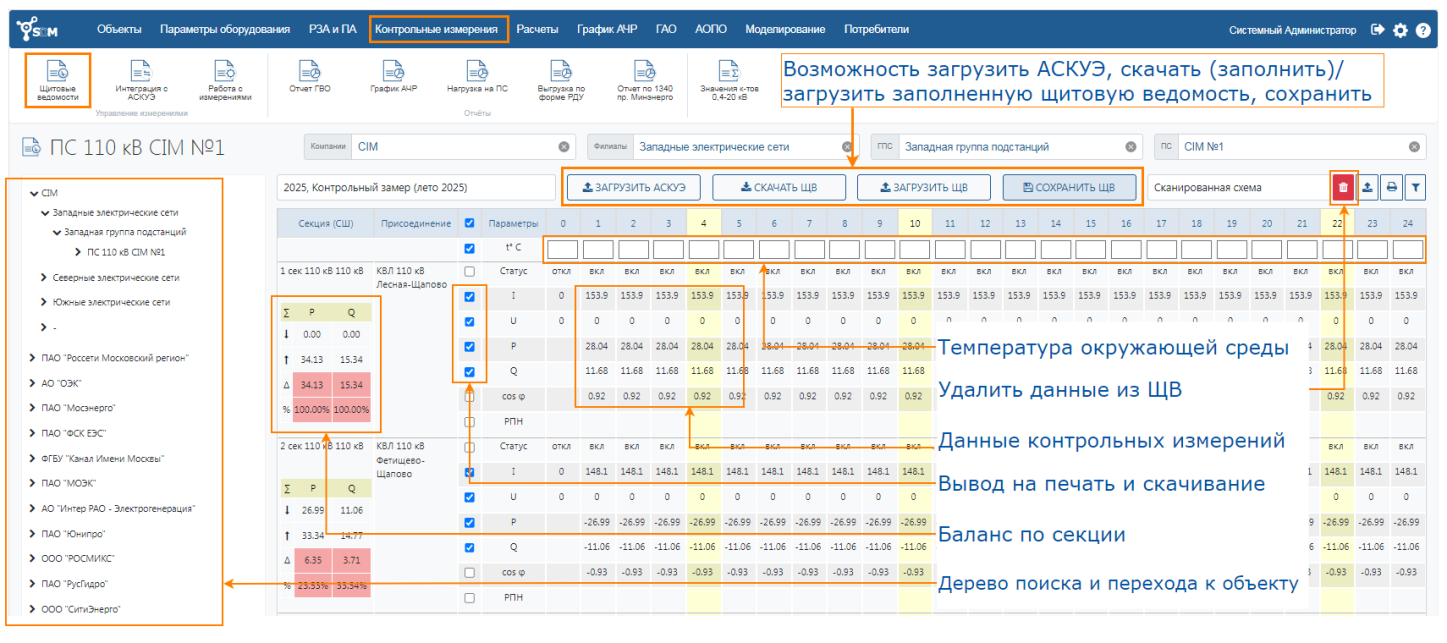Uncheck the header select-all checkbox

469,223
